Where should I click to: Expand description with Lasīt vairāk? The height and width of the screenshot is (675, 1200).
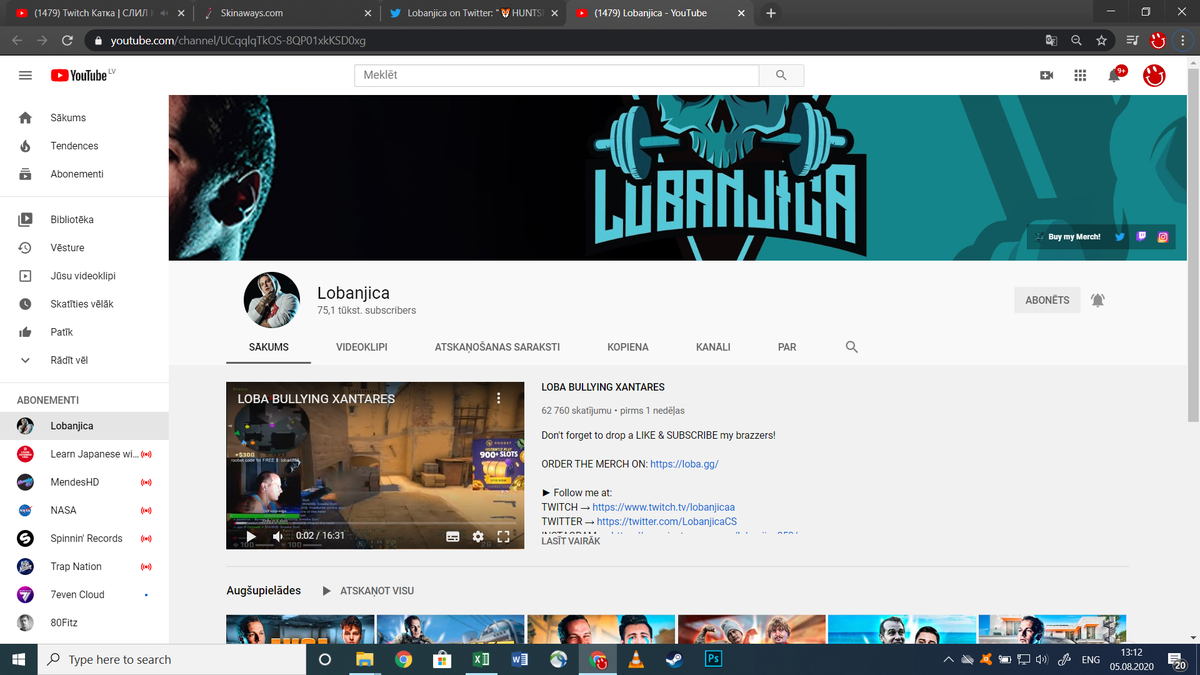coord(571,541)
